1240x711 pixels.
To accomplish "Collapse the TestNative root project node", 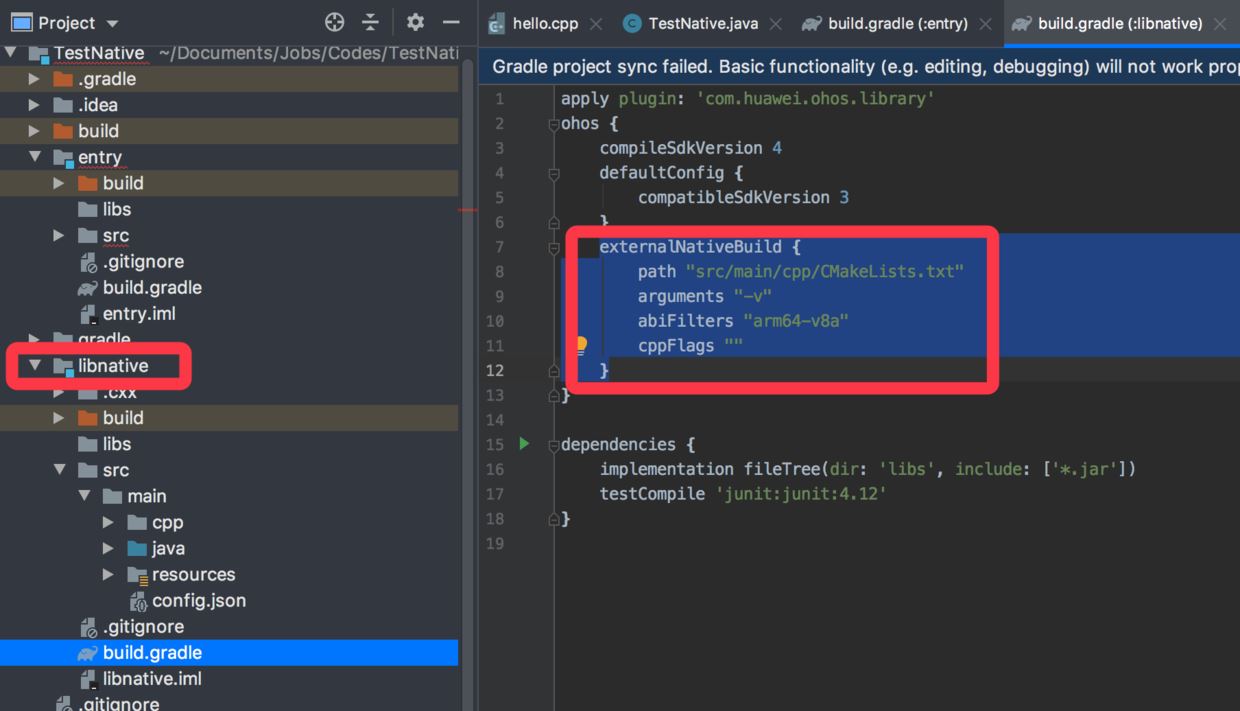I will tap(11, 52).
